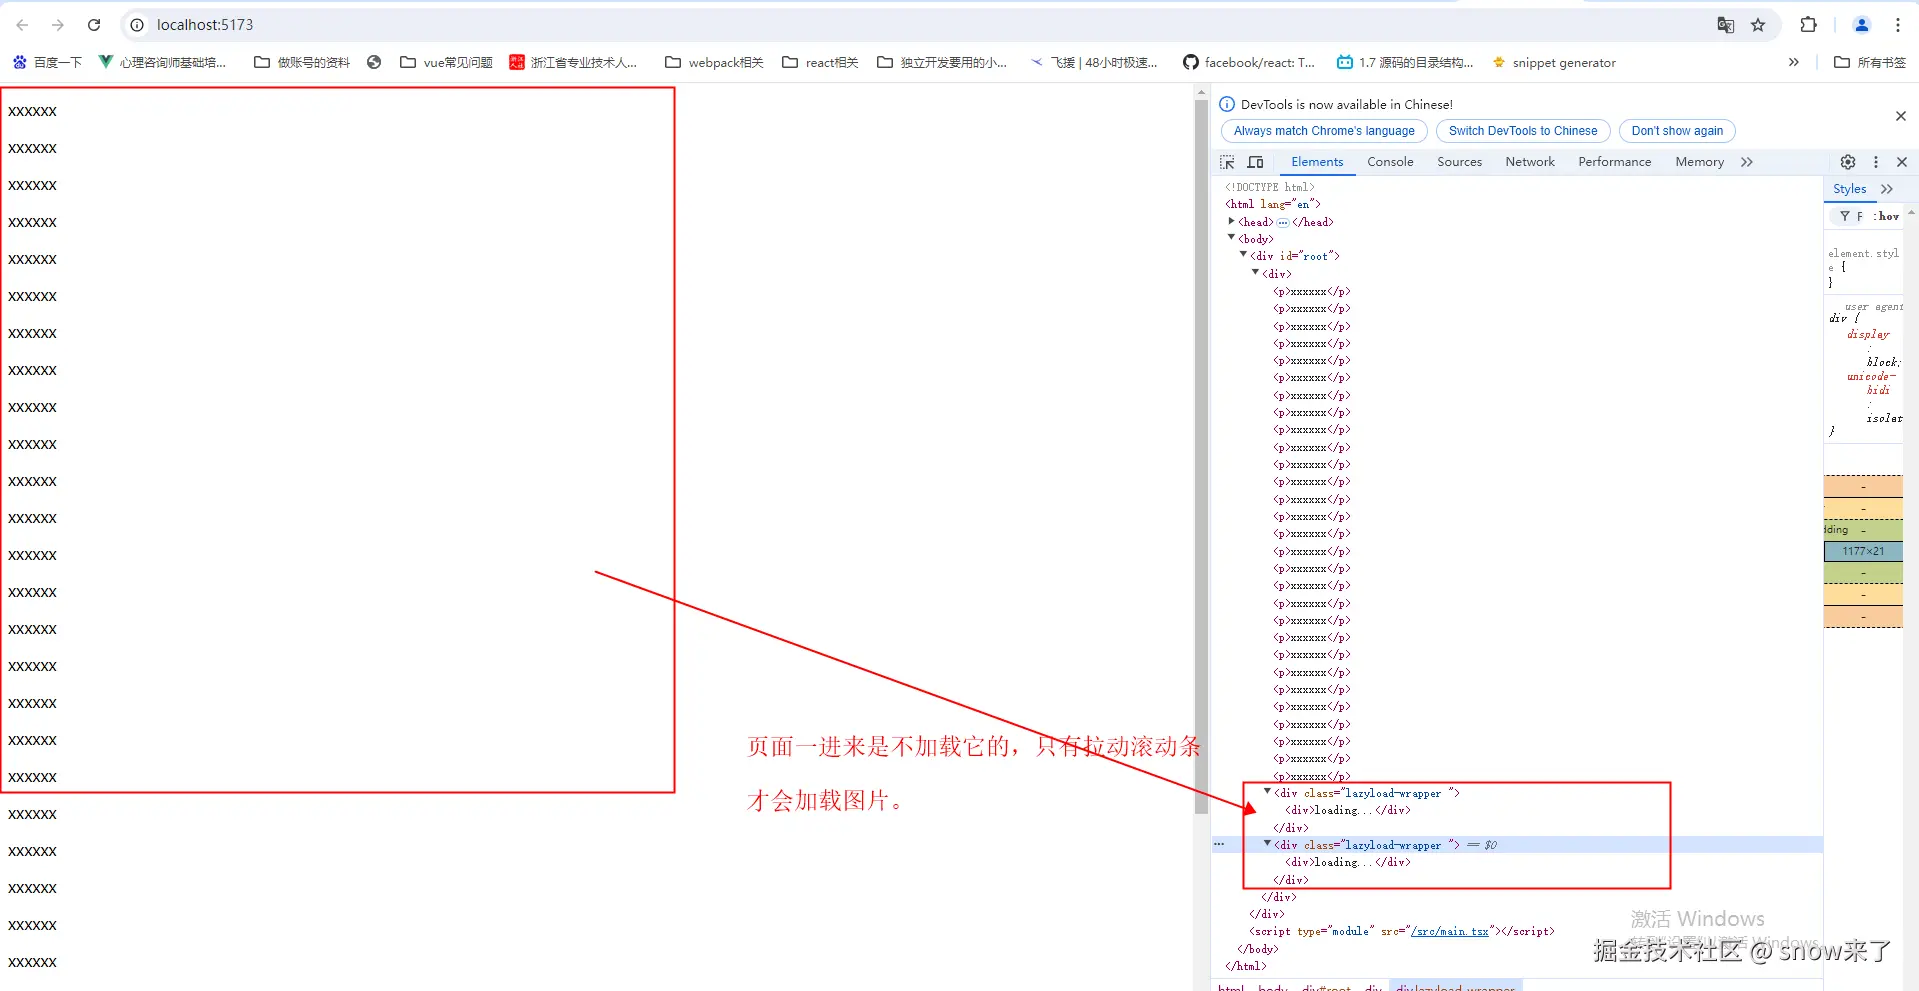Show more DevTools tabs chevron
This screenshot has height=991, width=1919.
(1747, 162)
